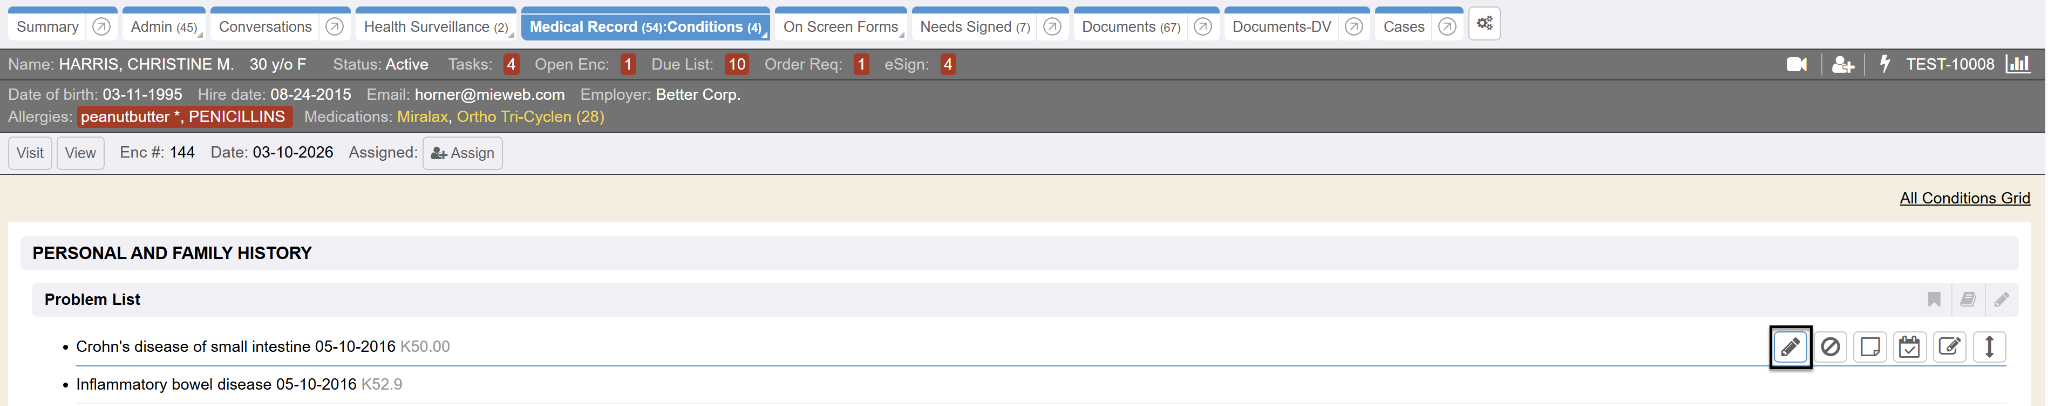Click the lightning bolt quick action icon
Screen dimensions: 2048x406
coord(1885,64)
